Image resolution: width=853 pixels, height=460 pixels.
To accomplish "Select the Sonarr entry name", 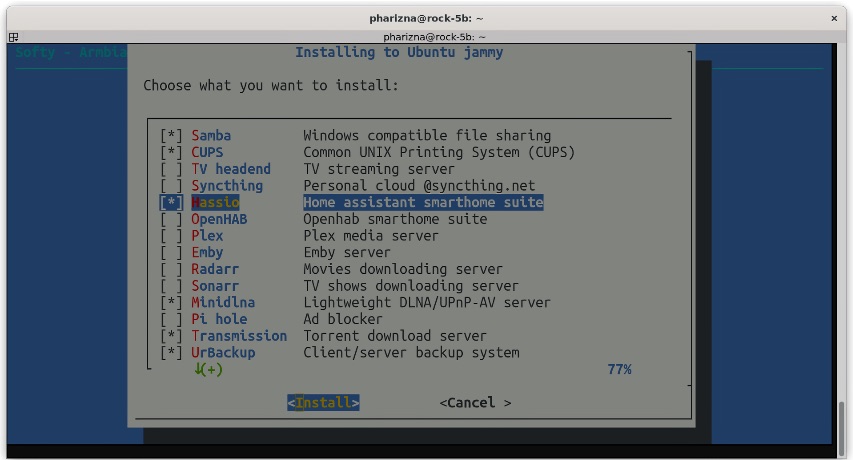I will (x=215, y=286).
